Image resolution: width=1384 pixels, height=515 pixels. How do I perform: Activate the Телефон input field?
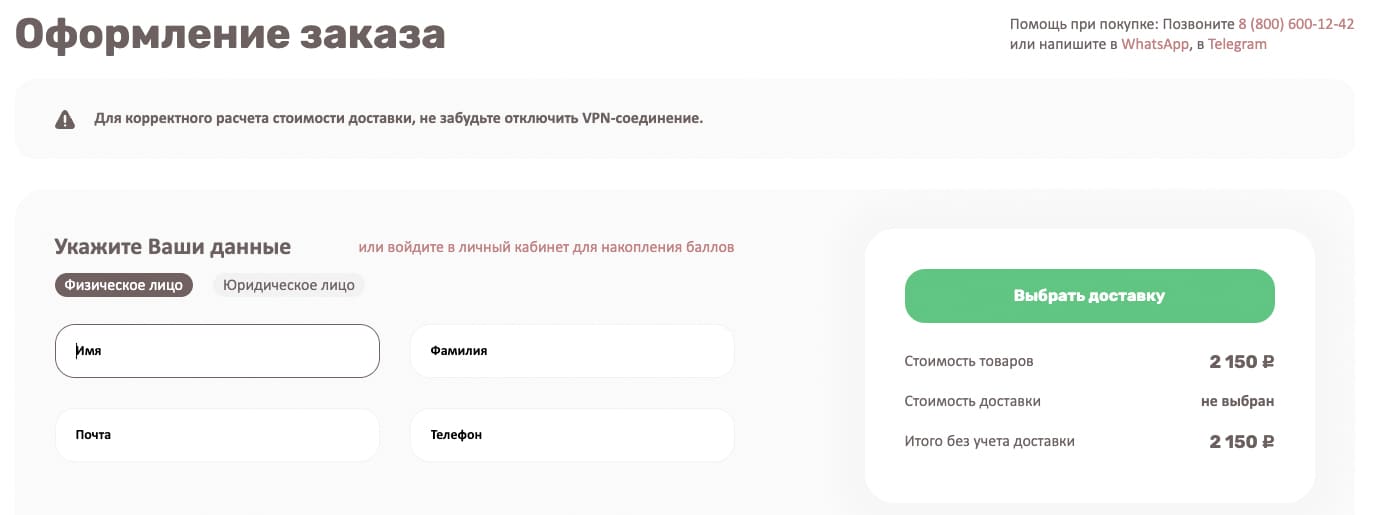(572, 435)
